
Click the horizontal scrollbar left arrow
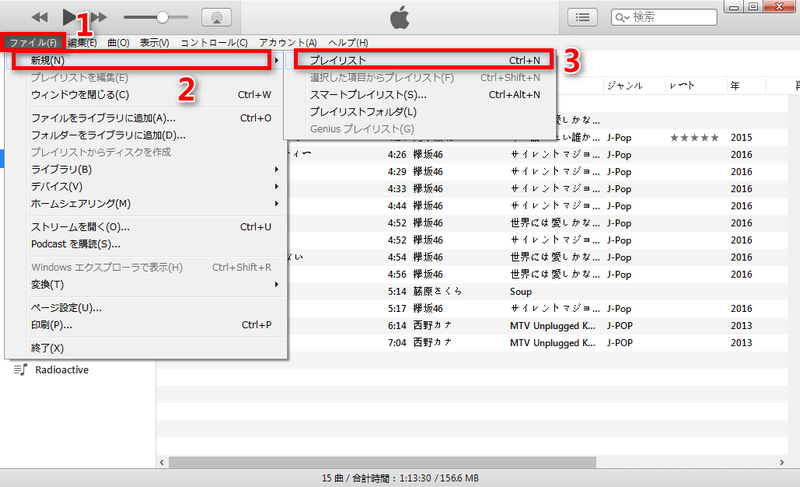tap(162, 463)
